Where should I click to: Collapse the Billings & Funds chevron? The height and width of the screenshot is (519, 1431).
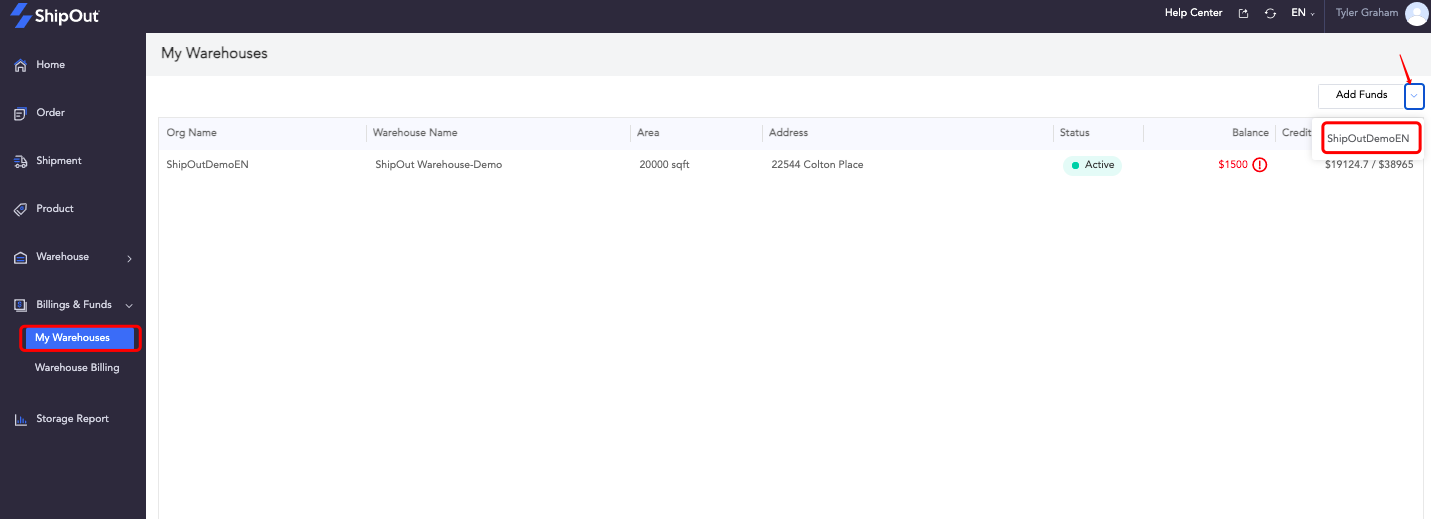(129, 306)
